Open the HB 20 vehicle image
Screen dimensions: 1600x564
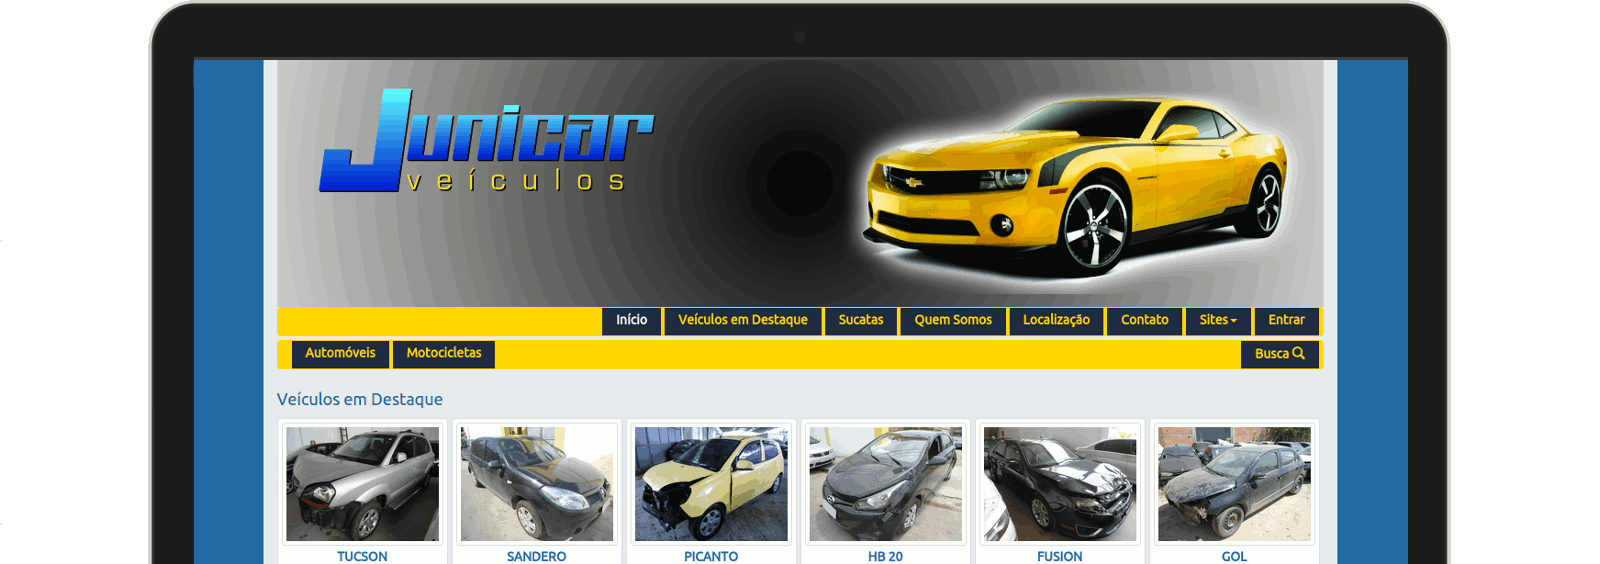click(x=885, y=484)
